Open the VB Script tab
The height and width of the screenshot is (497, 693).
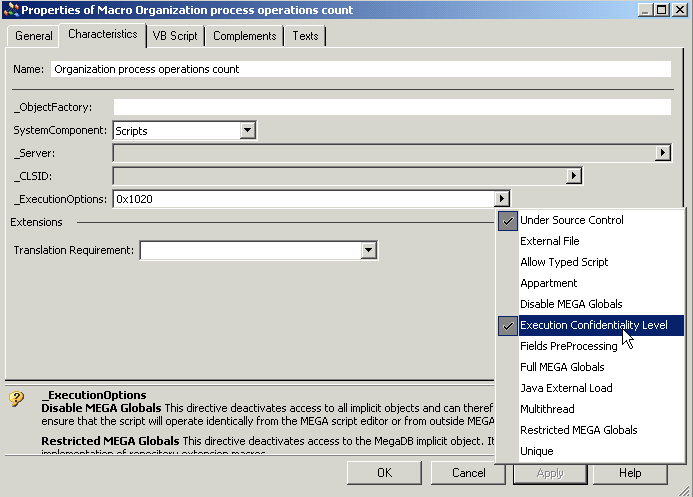click(x=175, y=36)
